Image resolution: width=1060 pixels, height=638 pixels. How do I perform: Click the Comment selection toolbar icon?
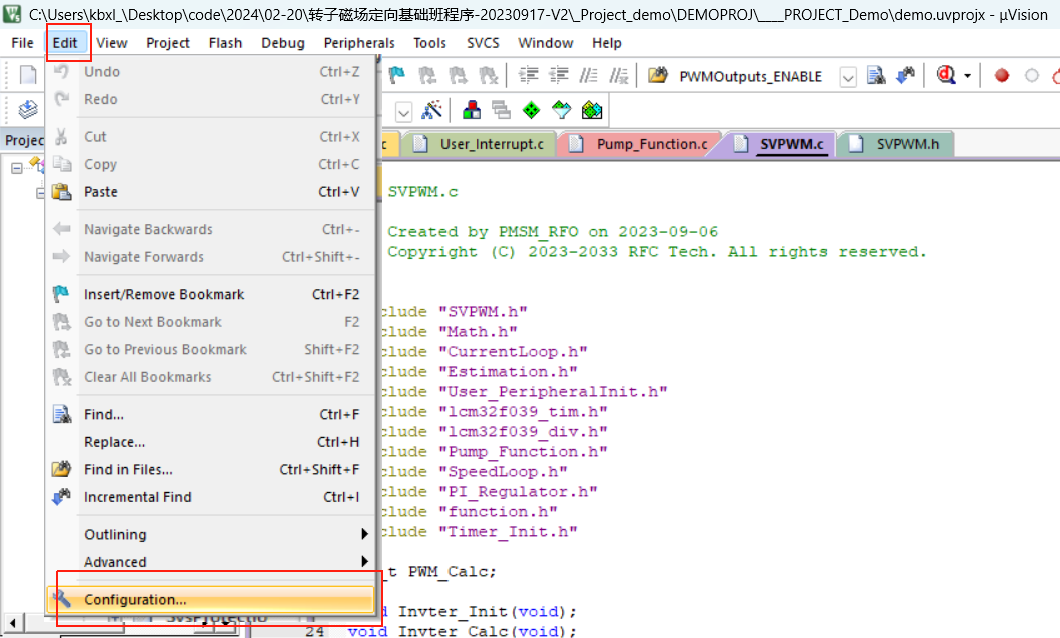[588, 75]
